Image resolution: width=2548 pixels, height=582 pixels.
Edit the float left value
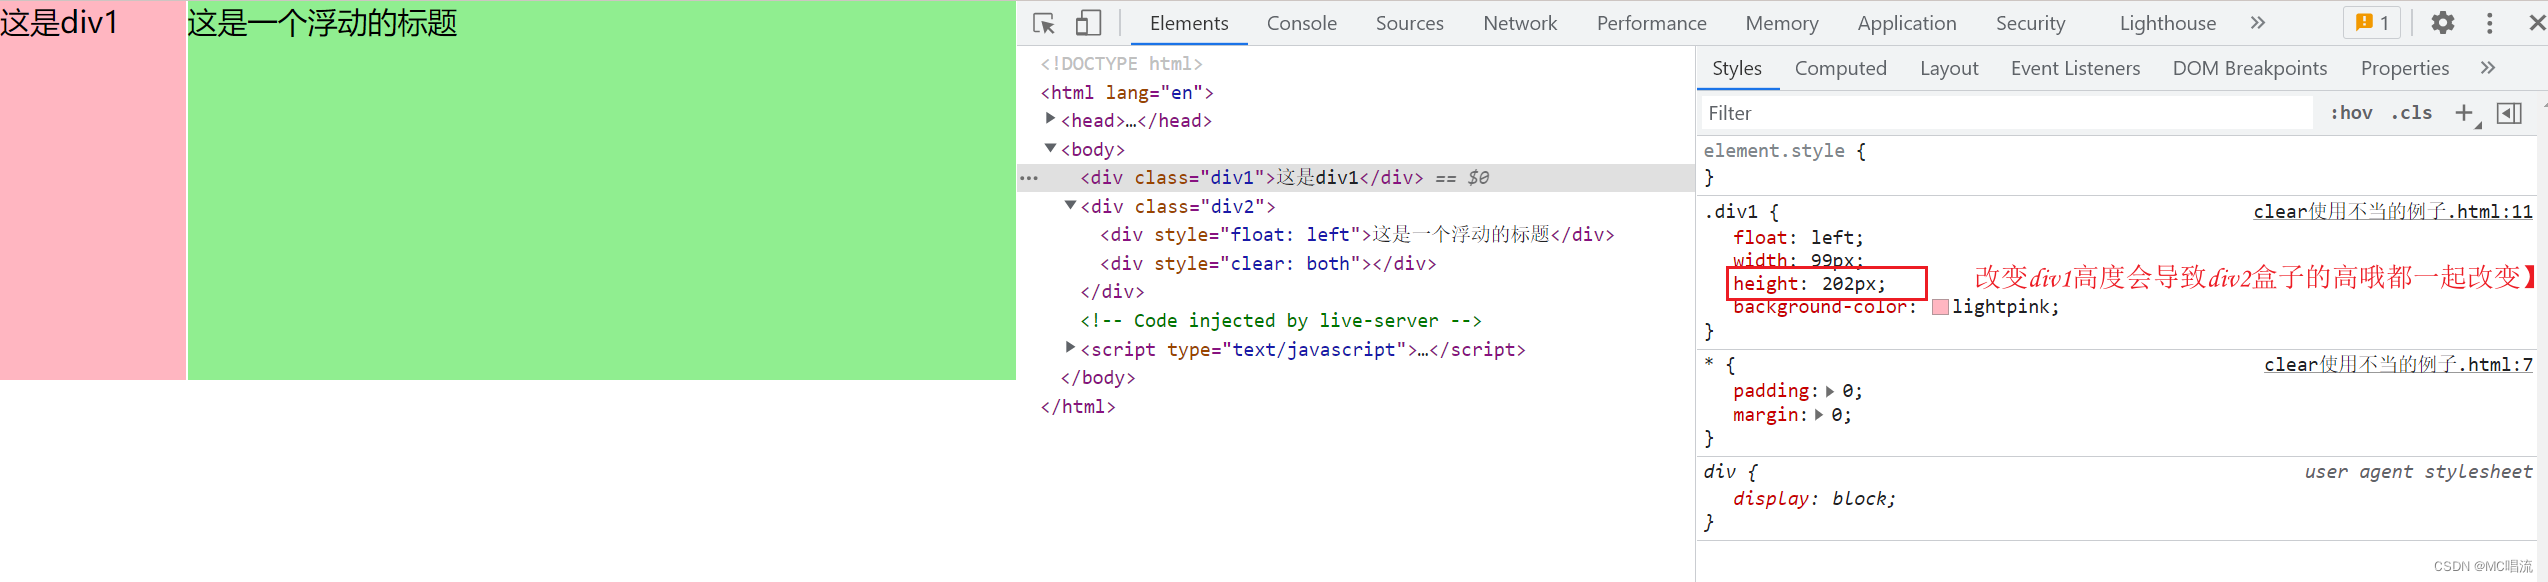1834,237
